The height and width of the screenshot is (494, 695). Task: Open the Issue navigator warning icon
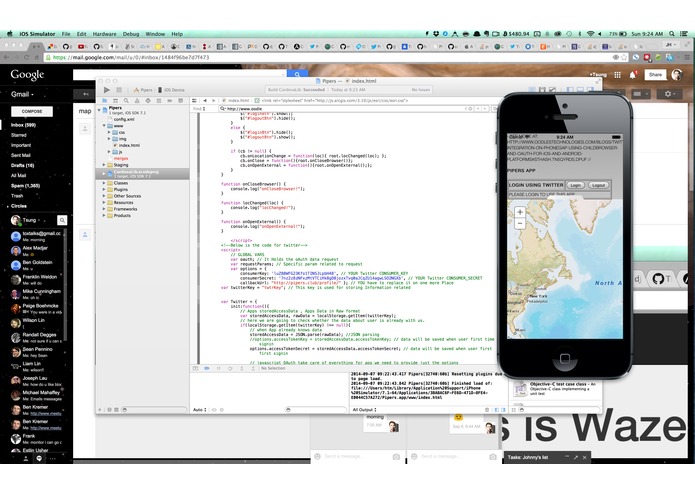(x=137, y=101)
